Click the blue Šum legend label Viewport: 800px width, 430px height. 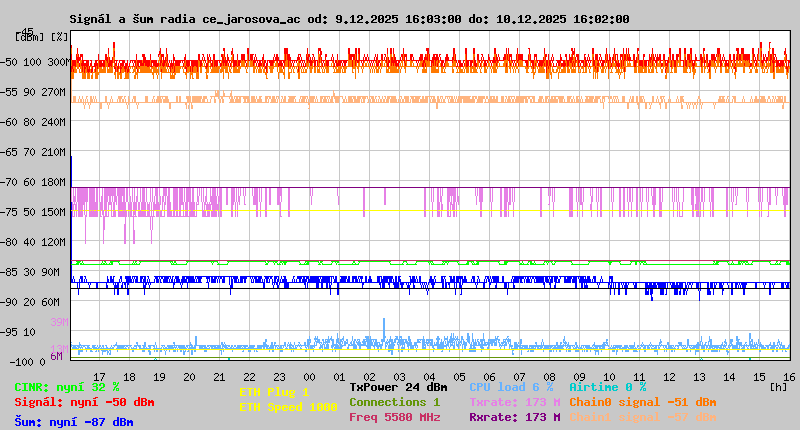73,421
